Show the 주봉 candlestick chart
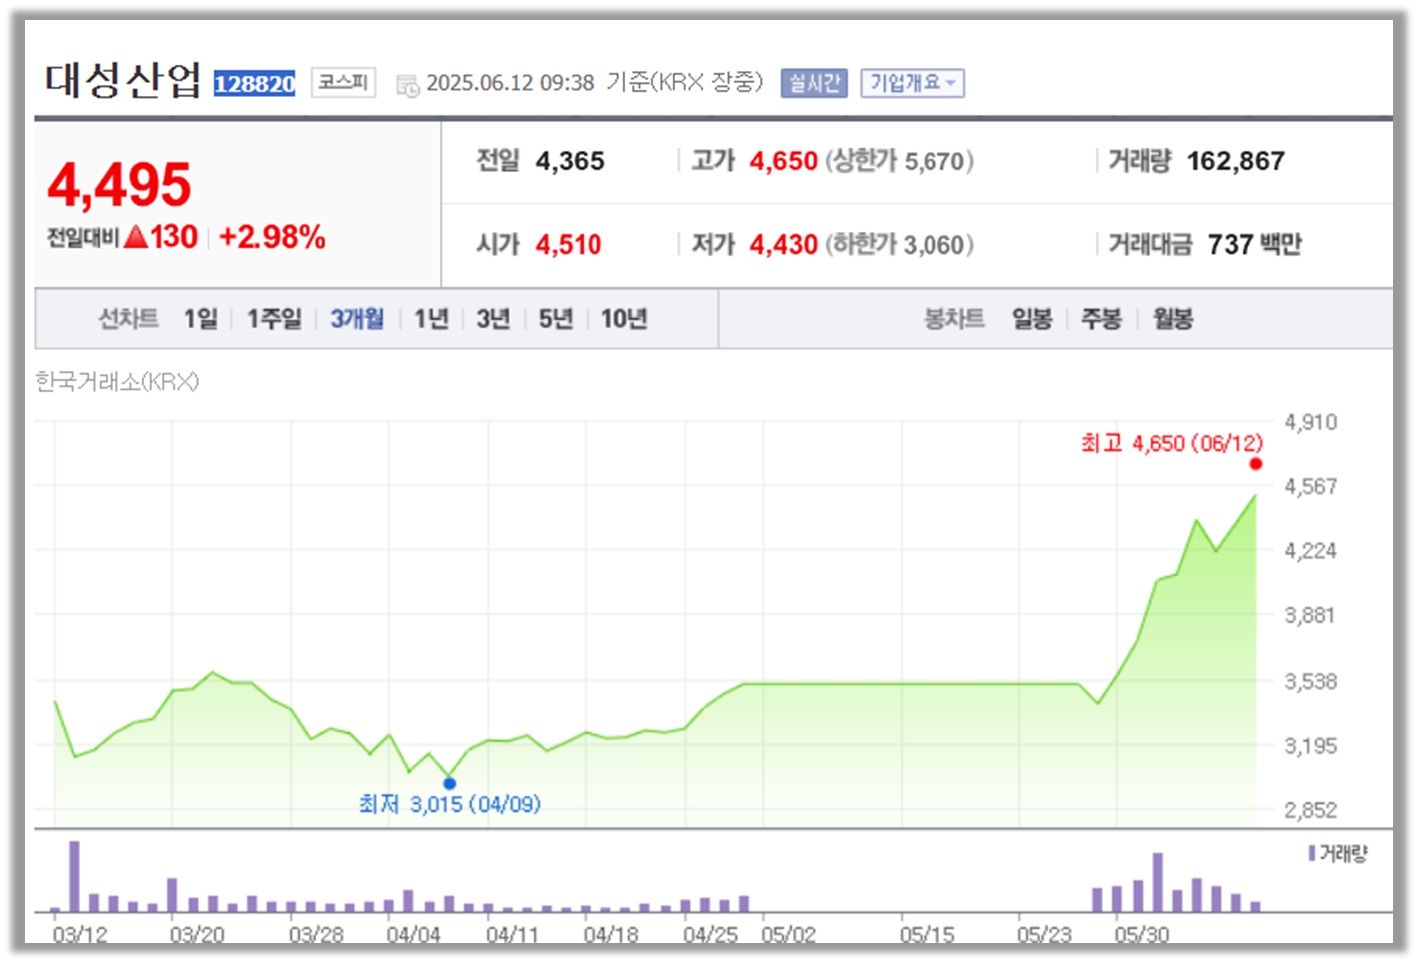The image size is (1418, 963). pos(1102,319)
